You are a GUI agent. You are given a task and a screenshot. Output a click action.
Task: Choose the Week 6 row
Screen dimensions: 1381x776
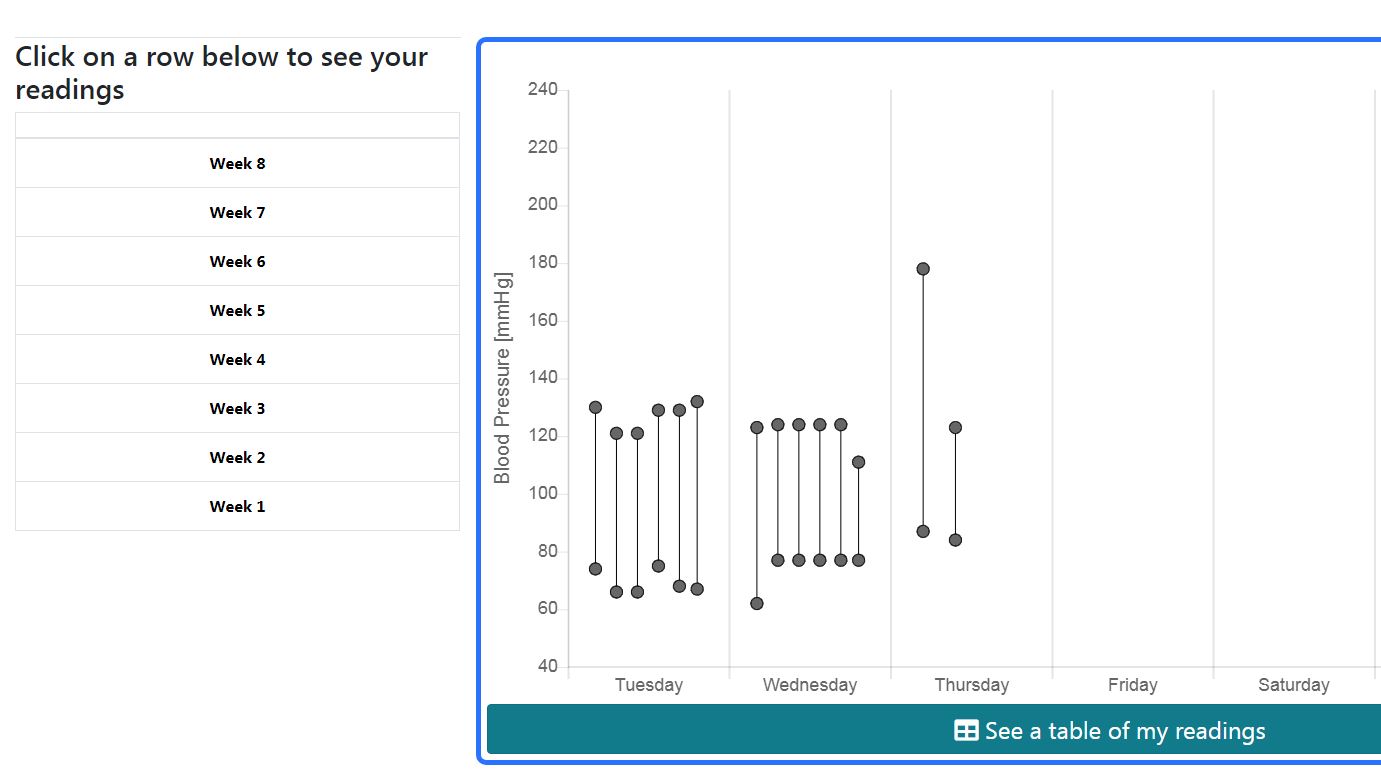click(x=237, y=261)
